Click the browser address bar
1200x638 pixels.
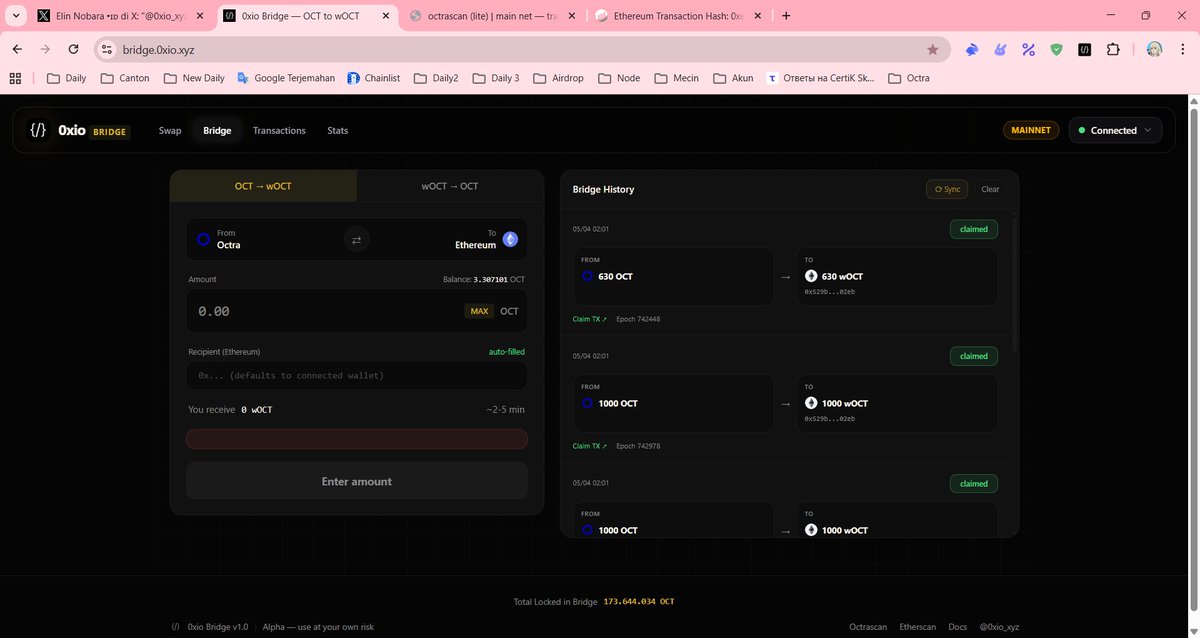pos(521,49)
